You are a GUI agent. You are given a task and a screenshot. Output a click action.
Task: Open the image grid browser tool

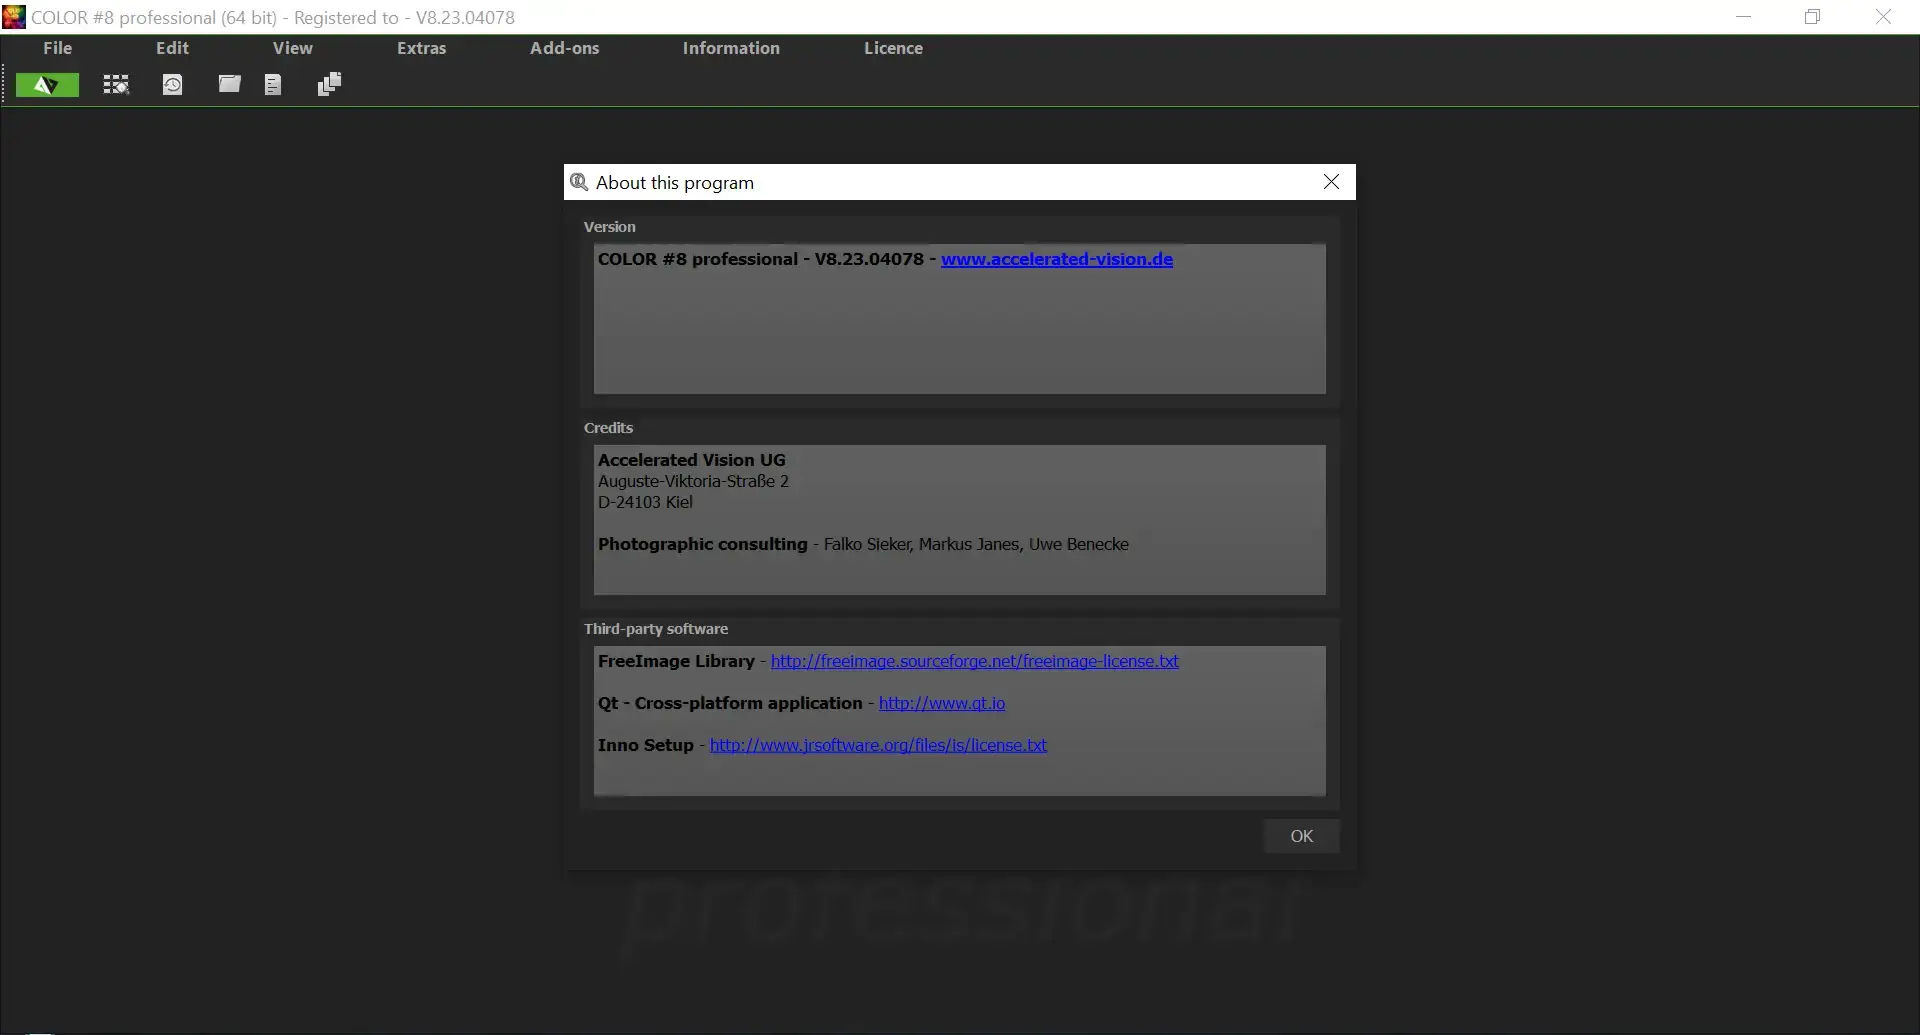click(115, 85)
